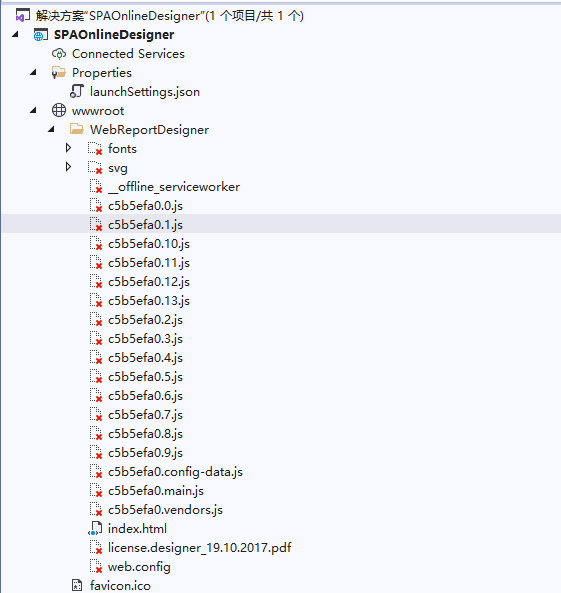Click the missing-file icon for c5b5efa0.11.js
This screenshot has height=593, width=561.
96,262
